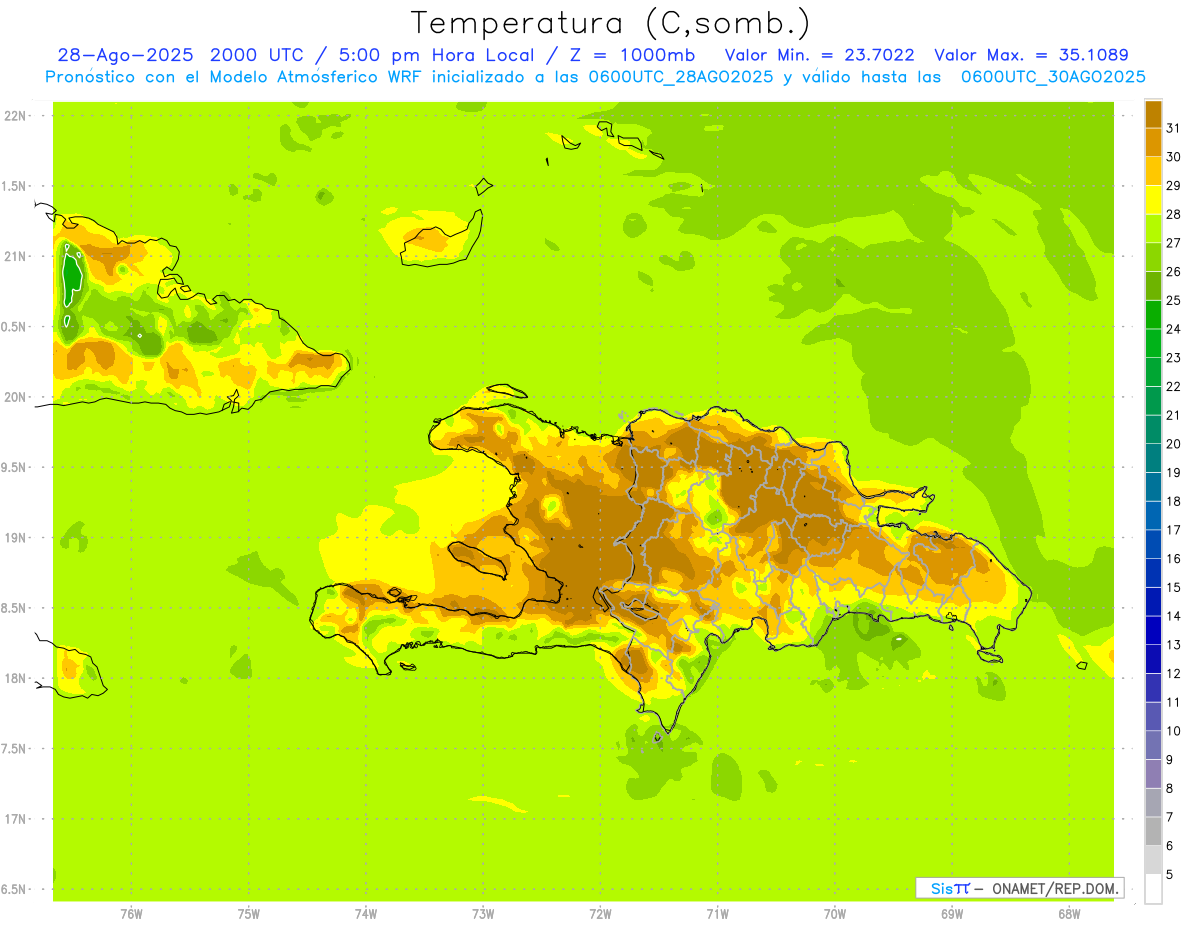Pick the yellow swatch between 28 and 29
Viewport: 1200px width, 927px height.
pos(1153,200)
